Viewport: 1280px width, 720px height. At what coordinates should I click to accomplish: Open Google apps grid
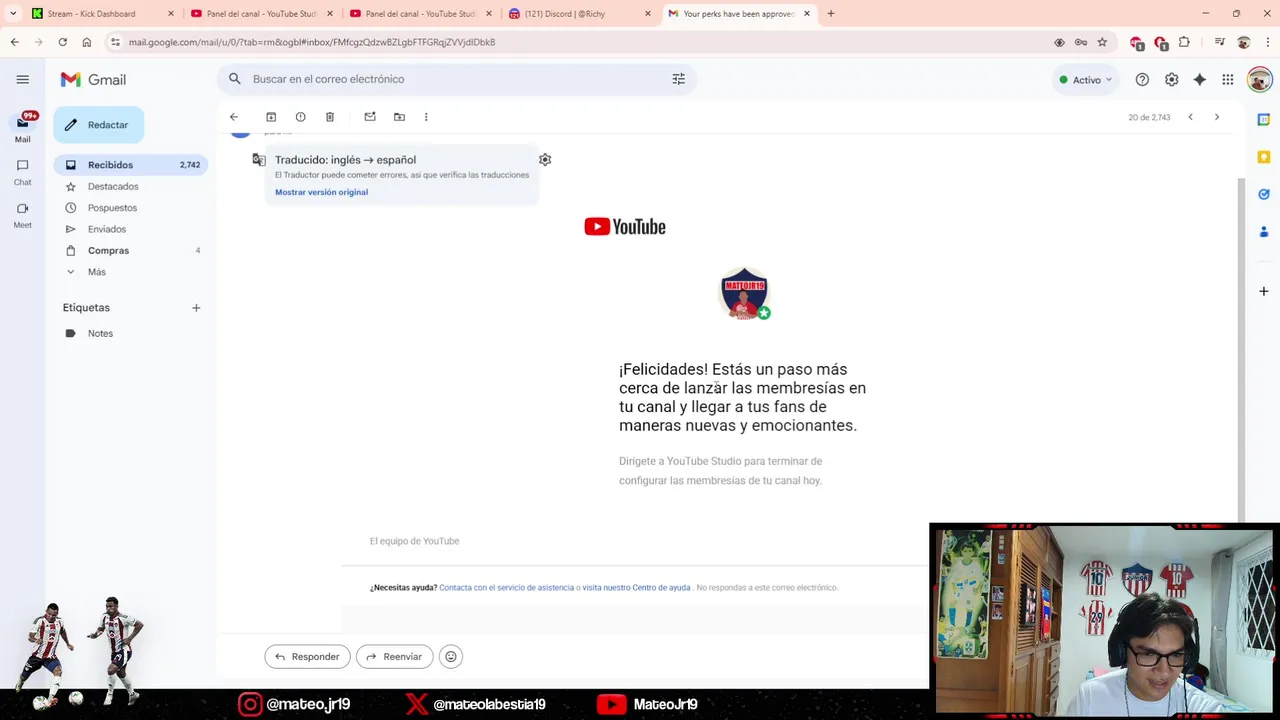coord(1228,80)
